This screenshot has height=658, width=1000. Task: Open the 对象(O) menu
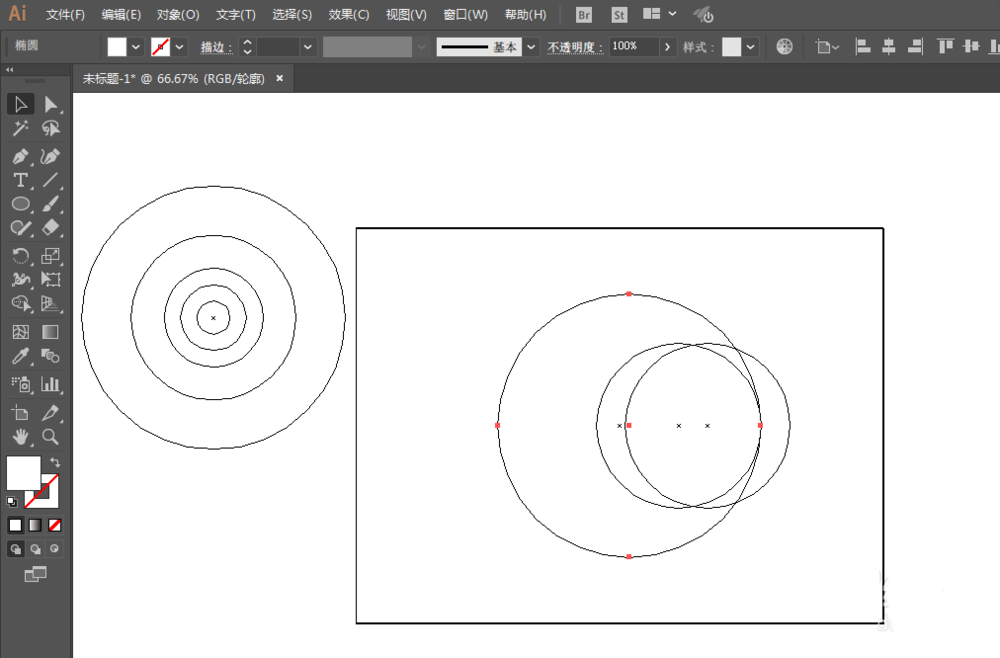178,15
